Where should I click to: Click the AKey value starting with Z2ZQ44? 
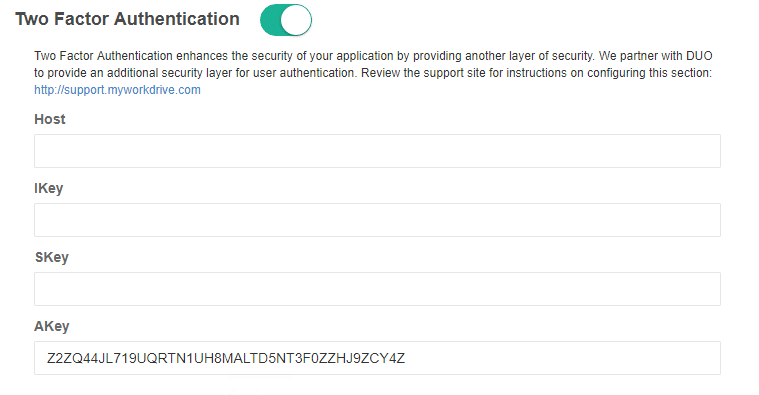coord(226,359)
